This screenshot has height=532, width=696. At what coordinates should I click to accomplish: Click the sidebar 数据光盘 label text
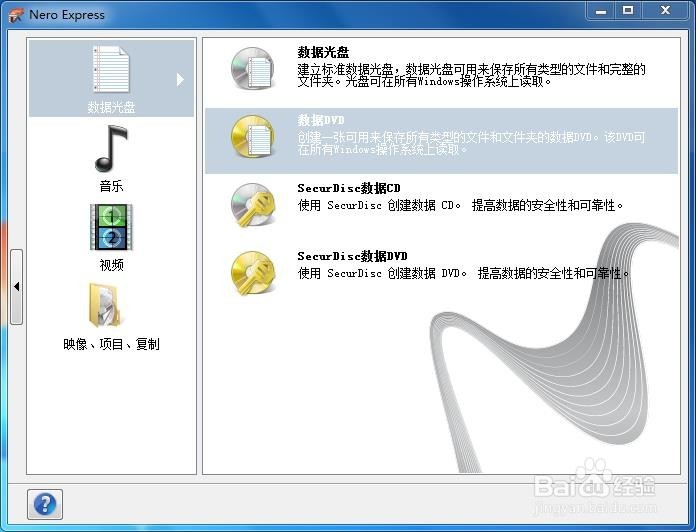[111, 107]
